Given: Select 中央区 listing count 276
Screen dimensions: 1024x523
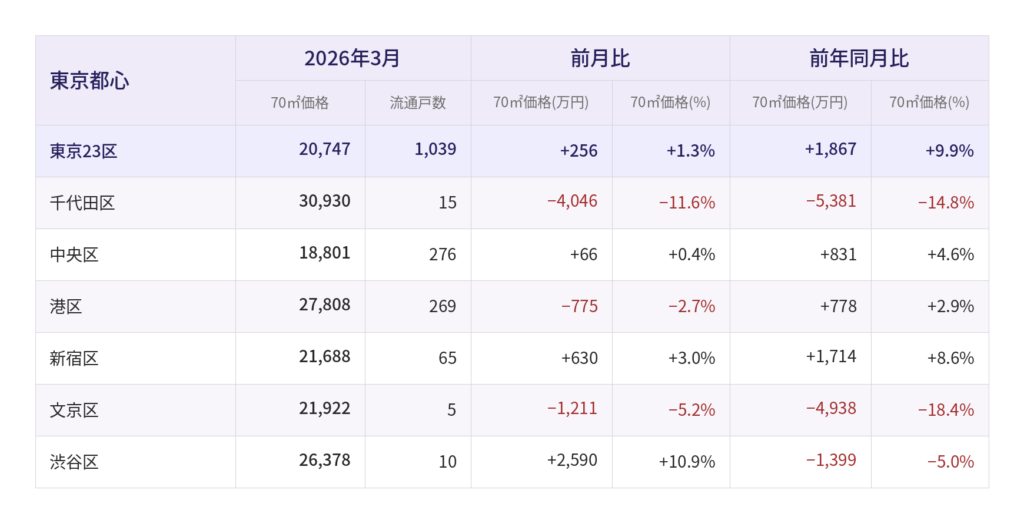Looking at the screenshot, I should click(442, 255).
